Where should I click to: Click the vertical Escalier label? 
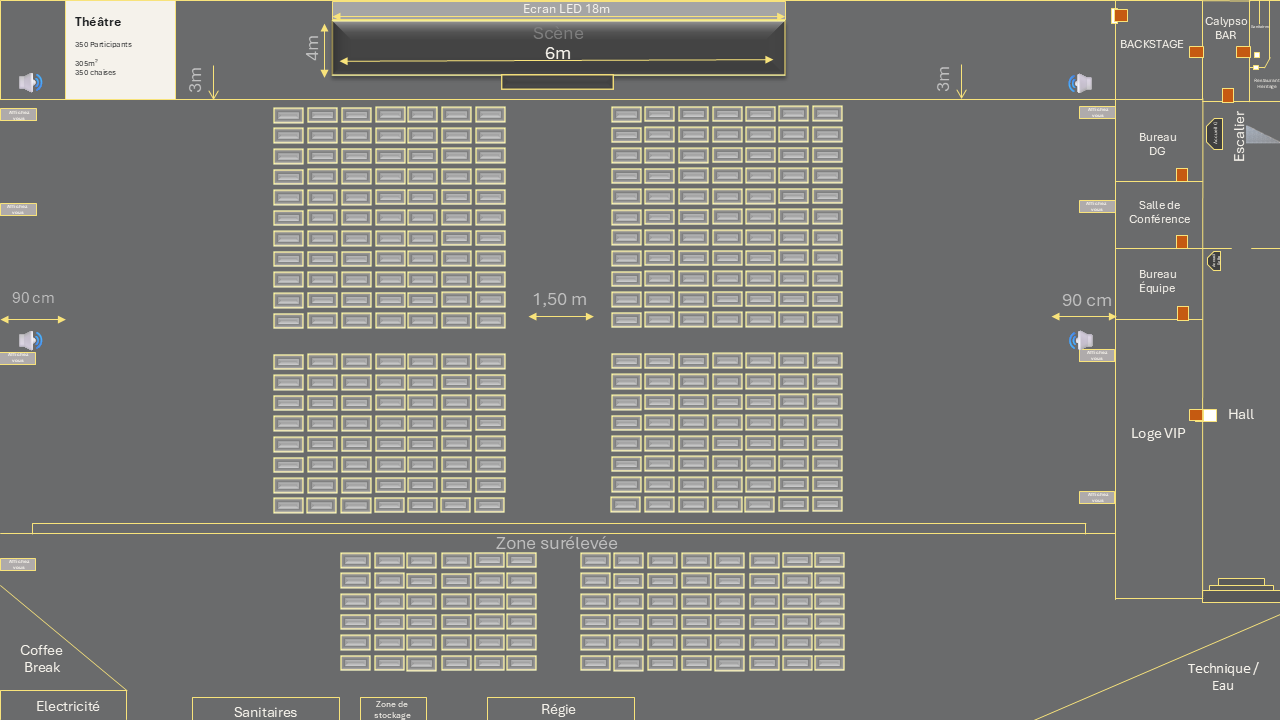pyautogui.click(x=1240, y=136)
